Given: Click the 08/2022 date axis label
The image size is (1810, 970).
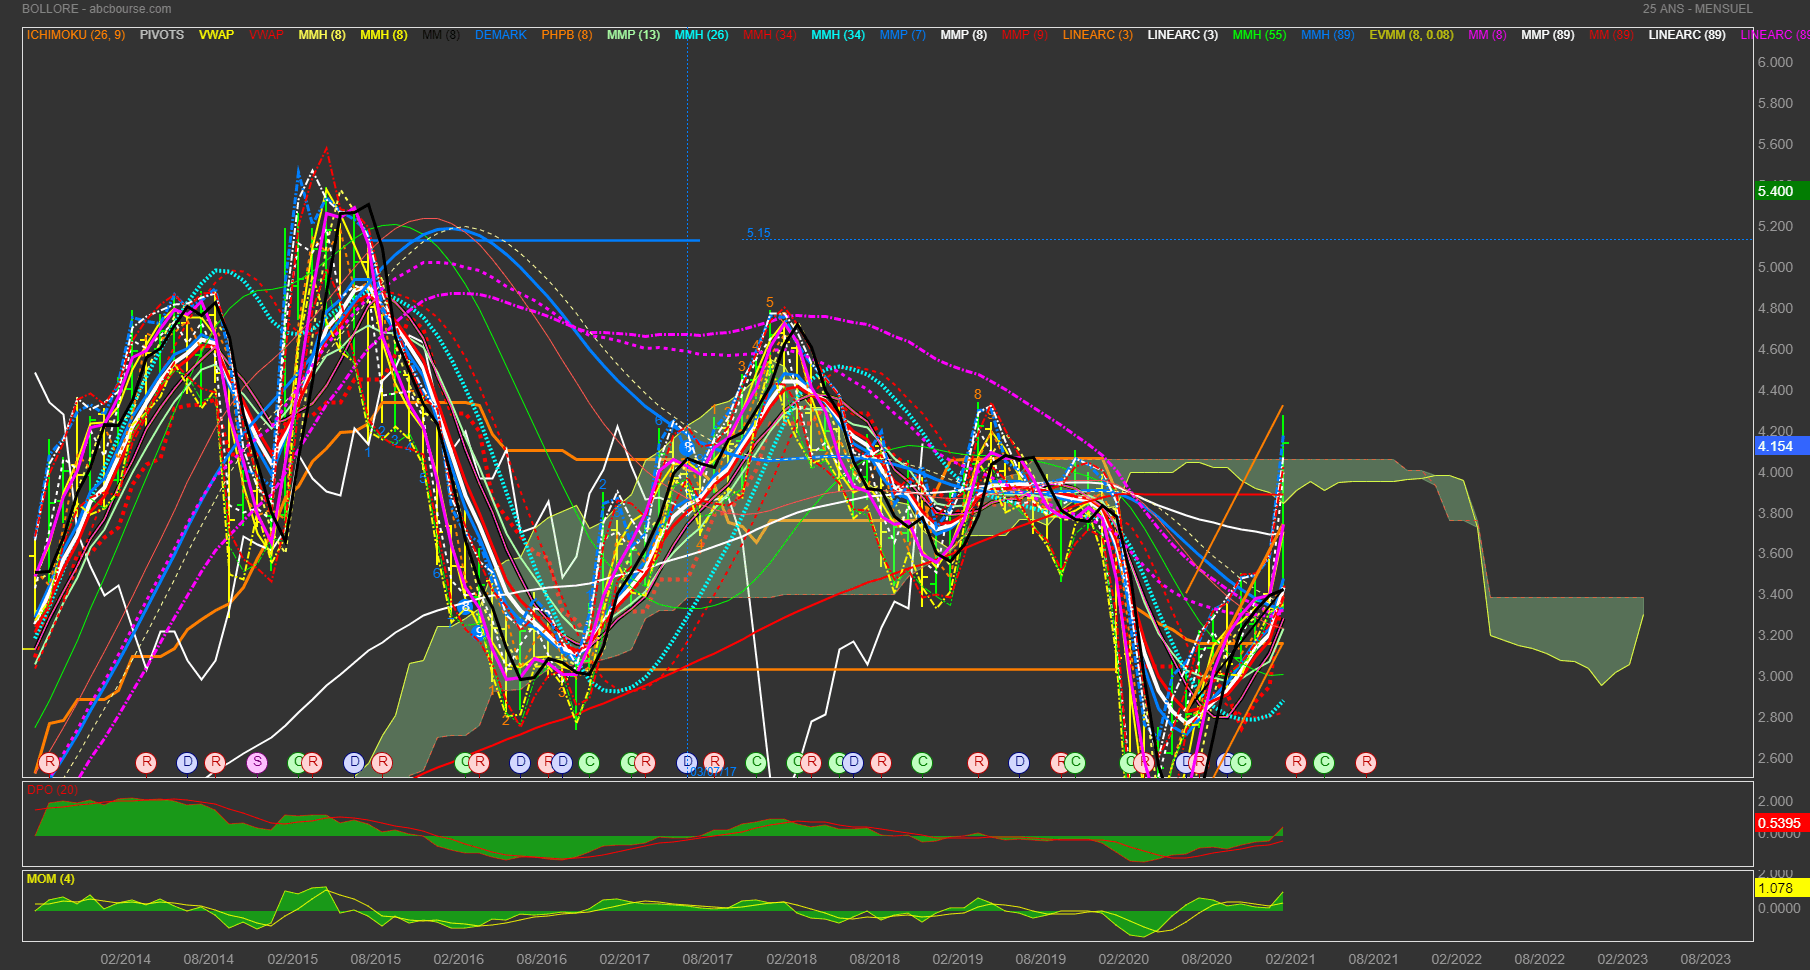Looking at the screenshot, I should point(1540,959).
